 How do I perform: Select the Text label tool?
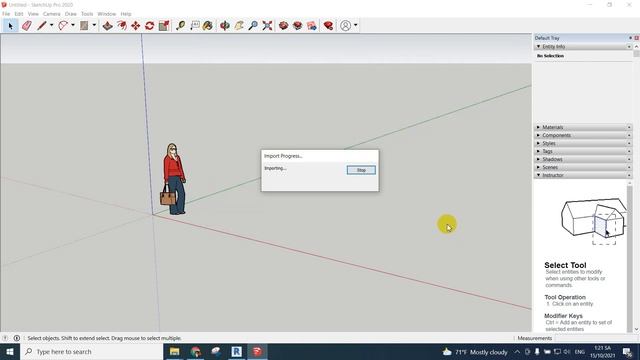pos(195,26)
